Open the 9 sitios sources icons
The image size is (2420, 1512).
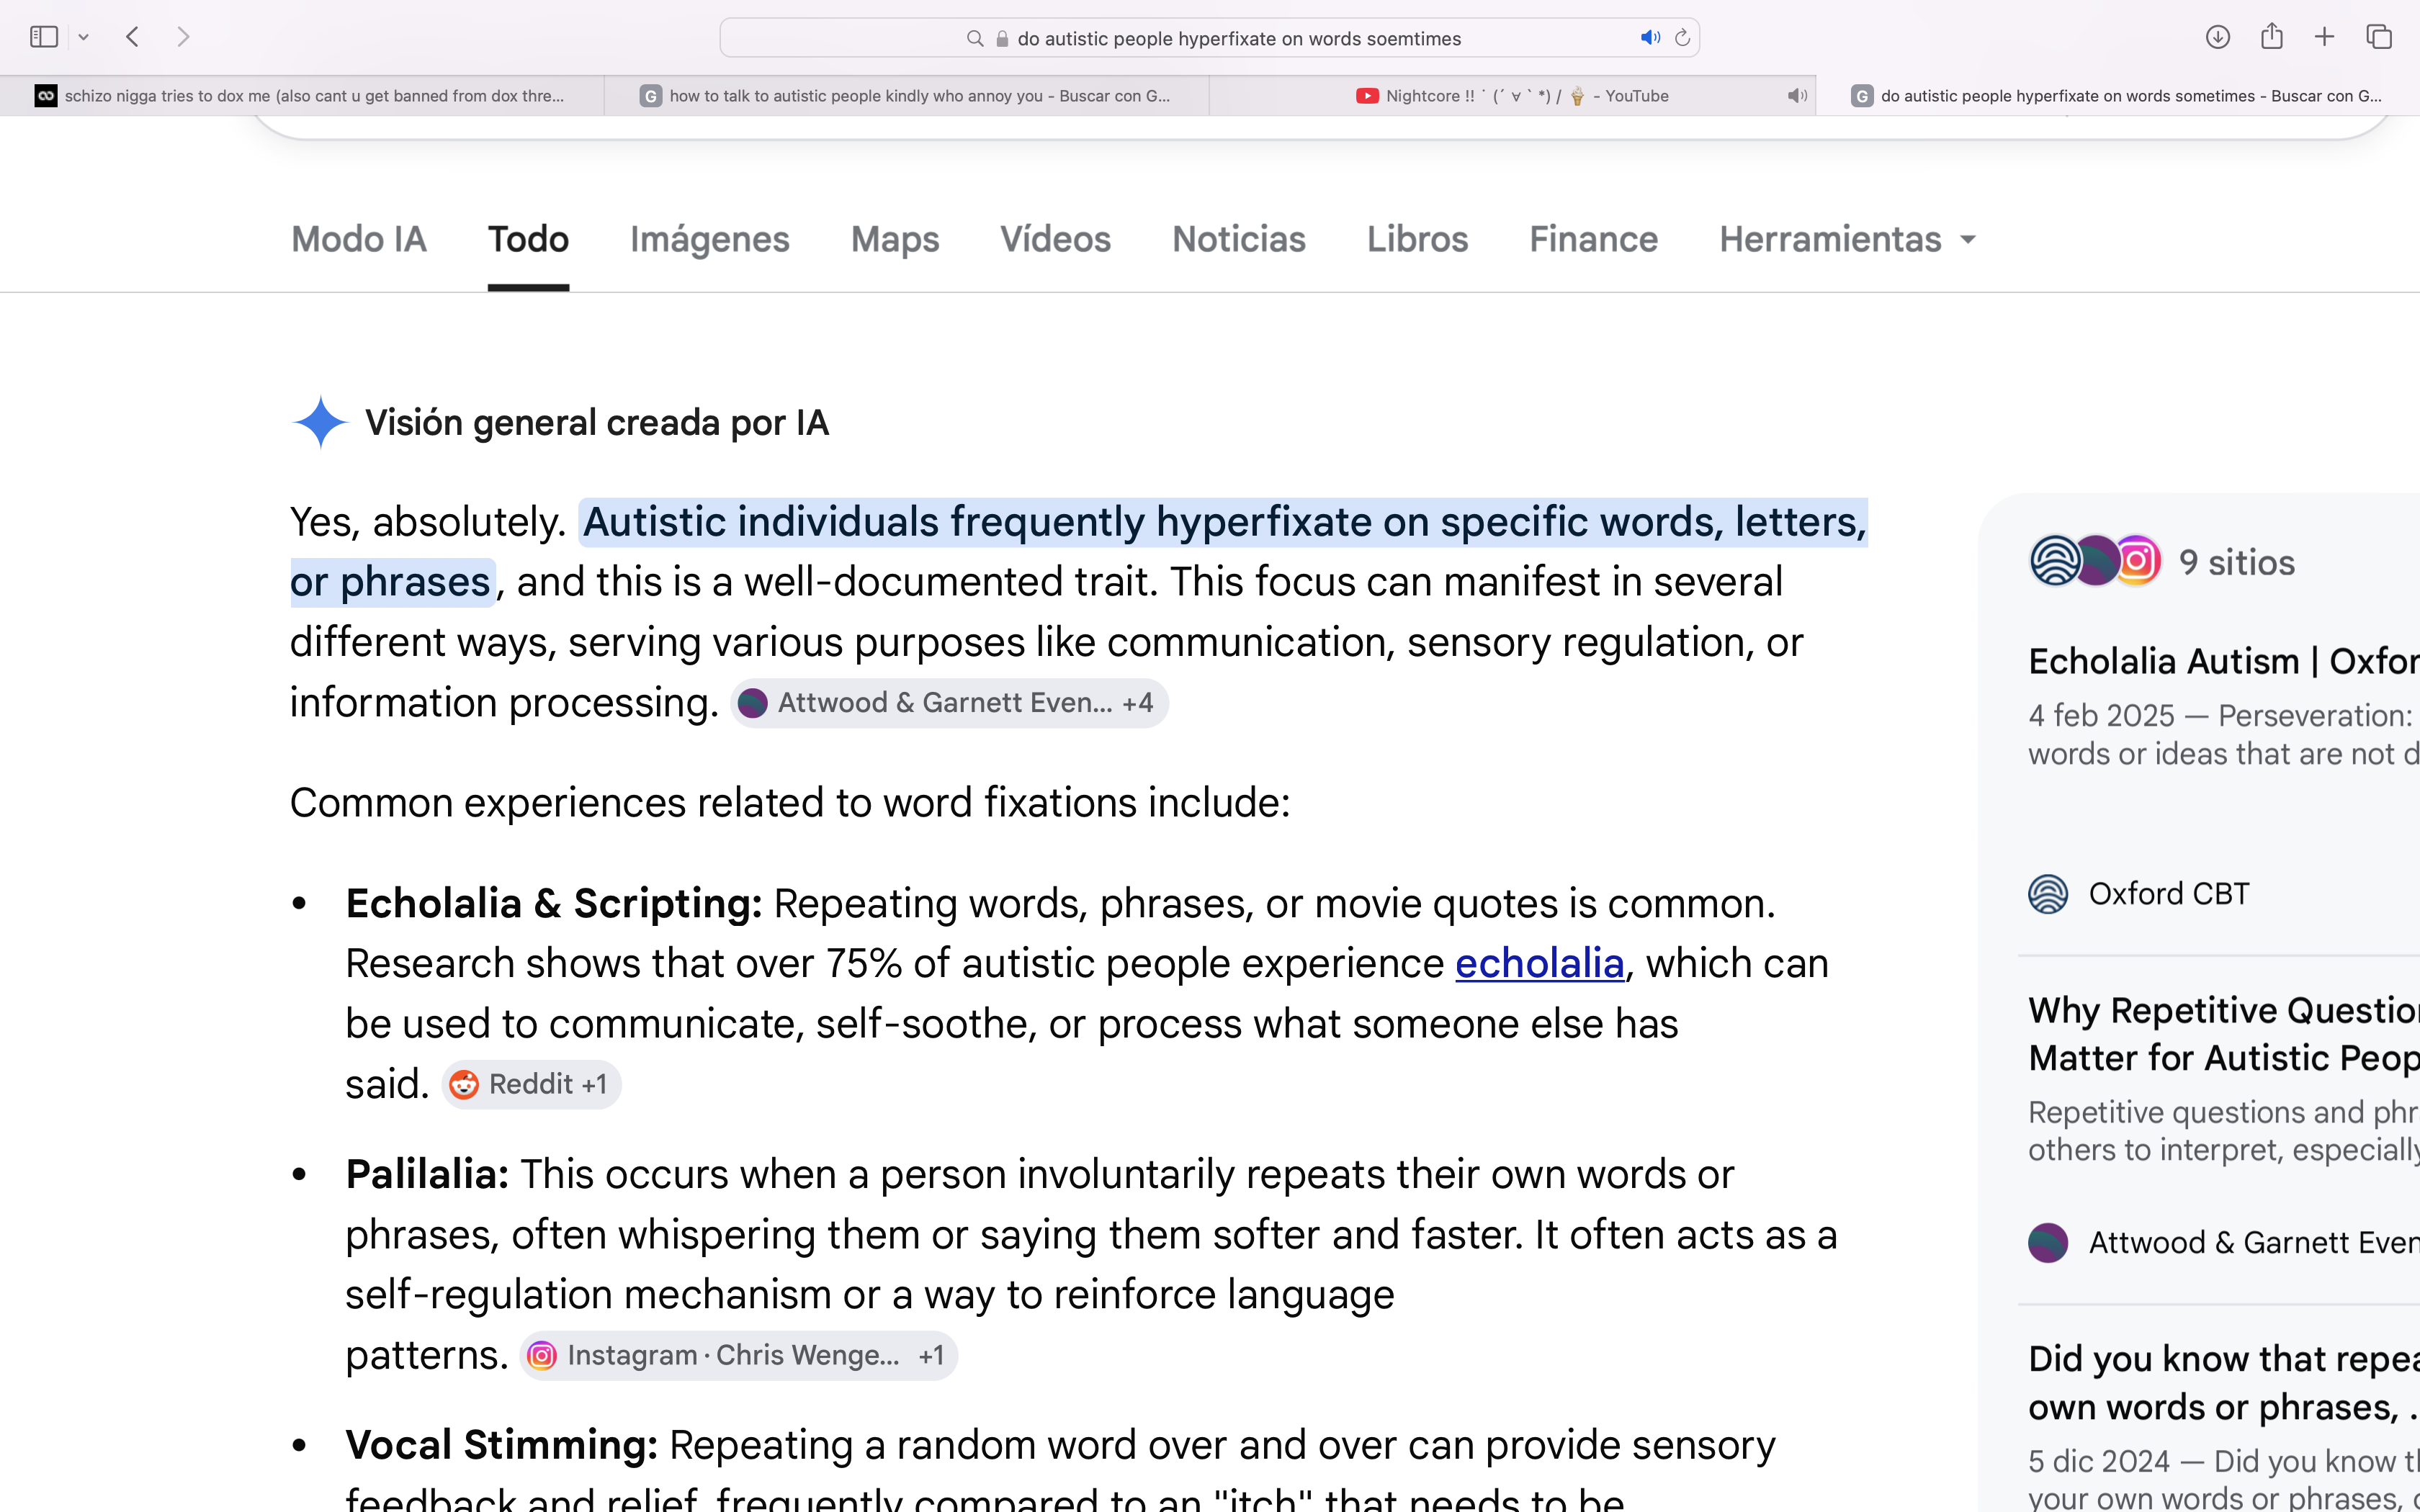click(x=2094, y=561)
